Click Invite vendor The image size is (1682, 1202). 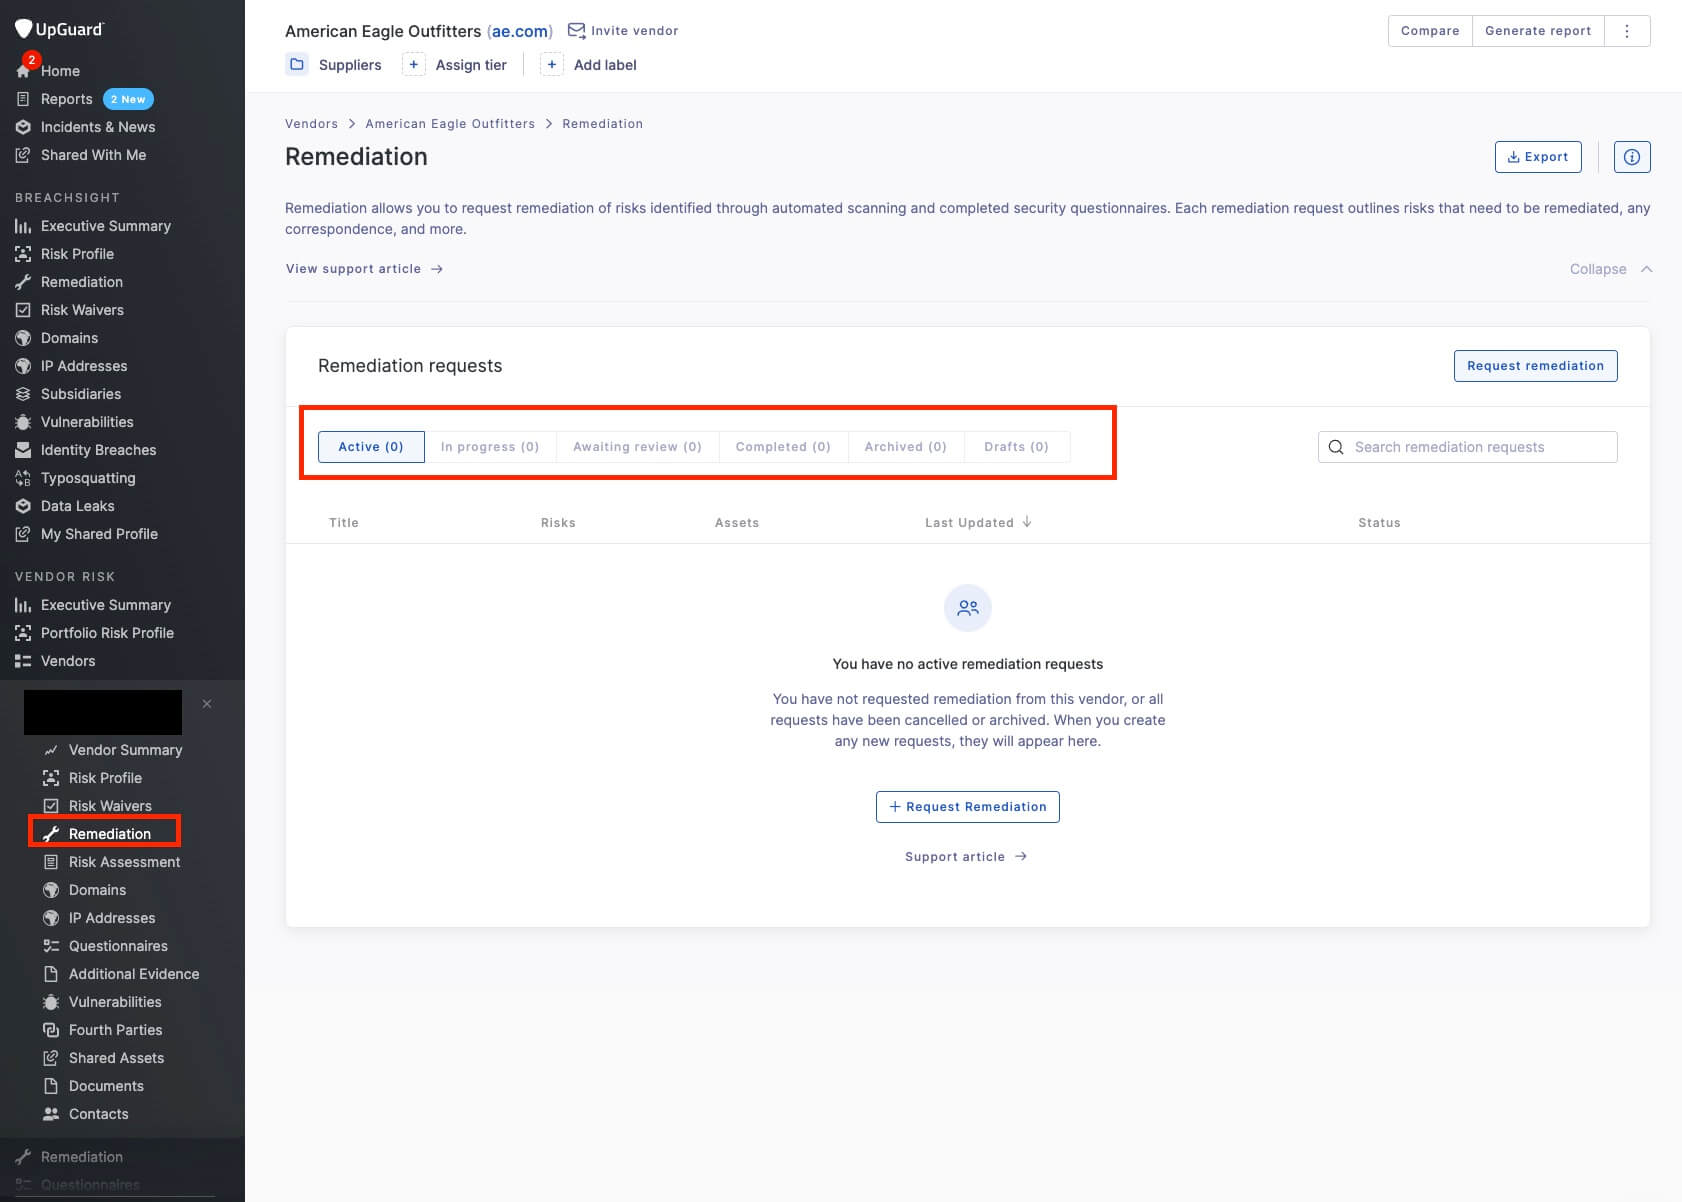(623, 31)
